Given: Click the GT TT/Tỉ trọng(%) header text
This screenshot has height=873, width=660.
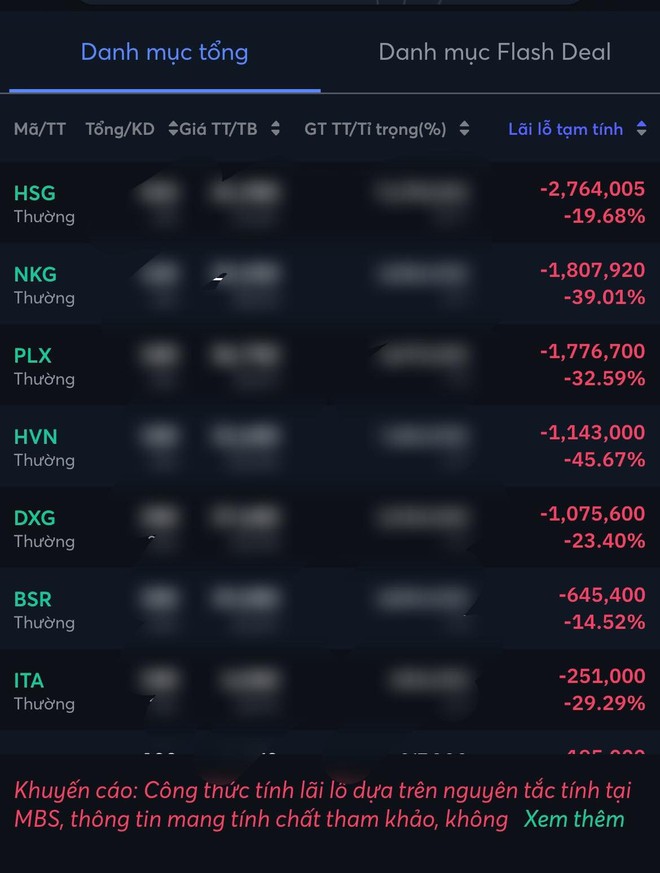Looking at the screenshot, I should pos(375,129).
